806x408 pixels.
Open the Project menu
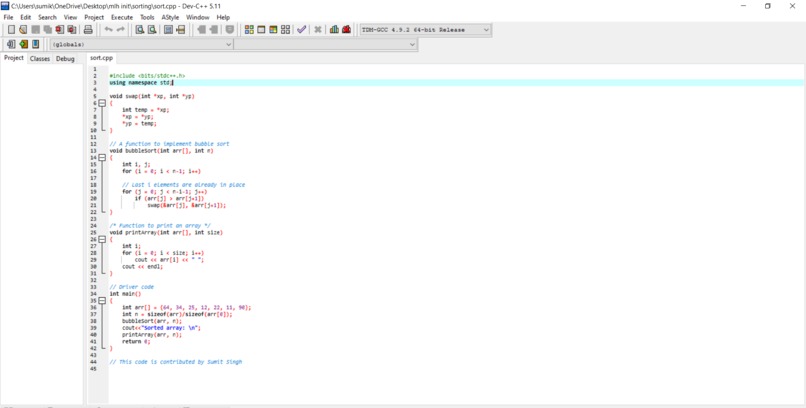point(94,17)
